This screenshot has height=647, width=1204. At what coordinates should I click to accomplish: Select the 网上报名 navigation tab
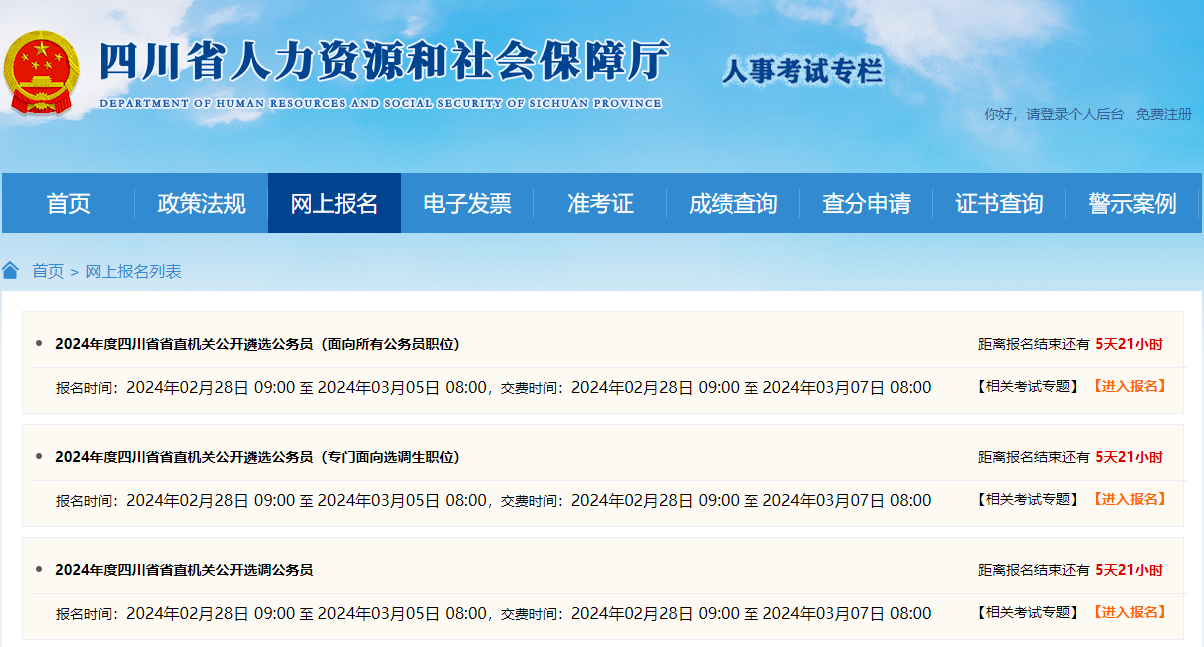pyautogui.click(x=334, y=203)
